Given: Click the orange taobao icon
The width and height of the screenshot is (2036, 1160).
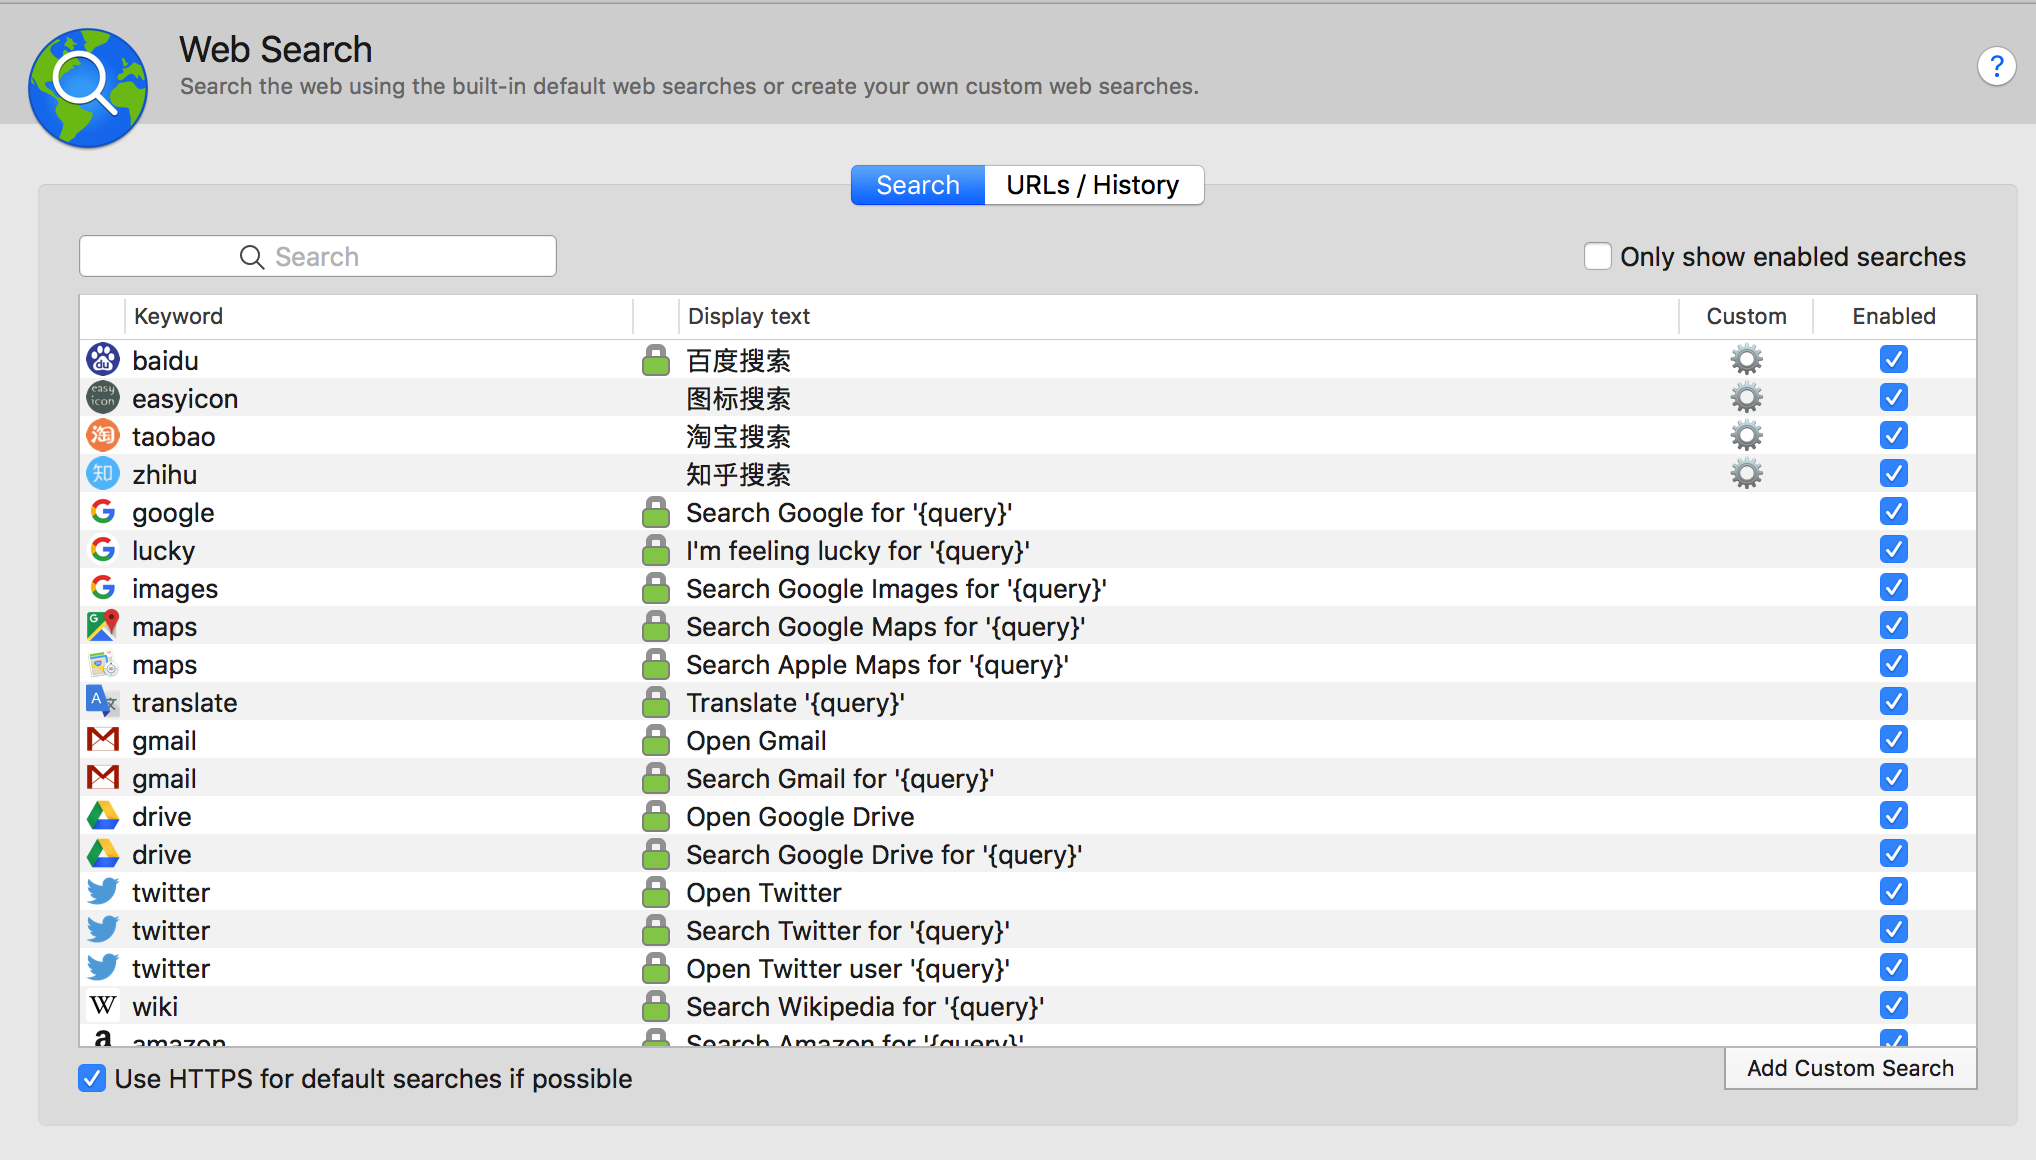Looking at the screenshot, I should [103, 436].
